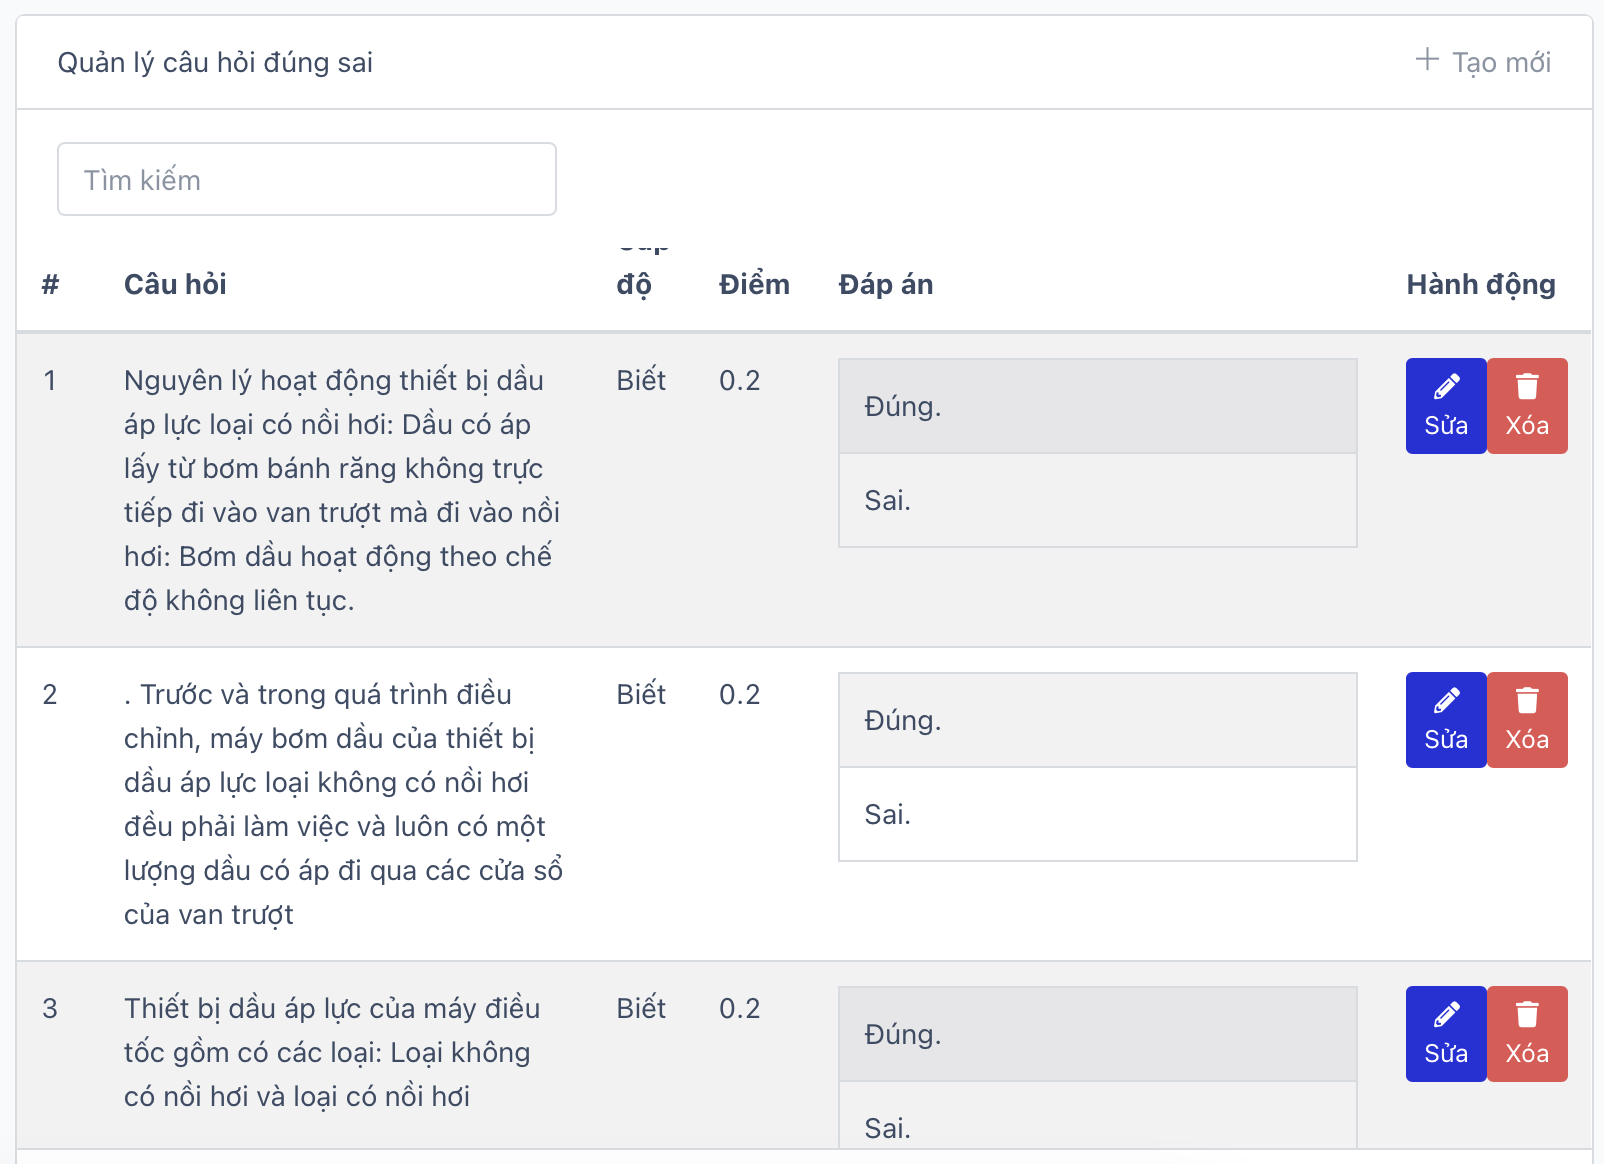The height and width of the screenshot is (1164, 1604).
Task: Choose Đúng answer in question 2
Action: click(x=1097, y=721)
